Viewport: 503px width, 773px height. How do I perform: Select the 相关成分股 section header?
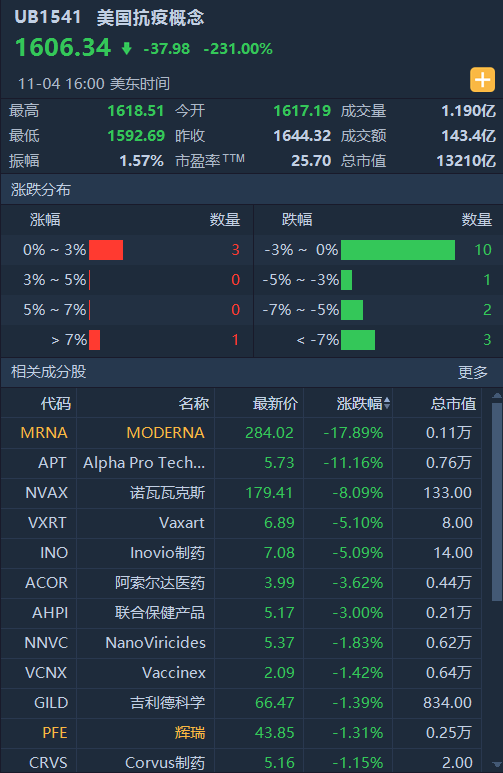(48, 372)
